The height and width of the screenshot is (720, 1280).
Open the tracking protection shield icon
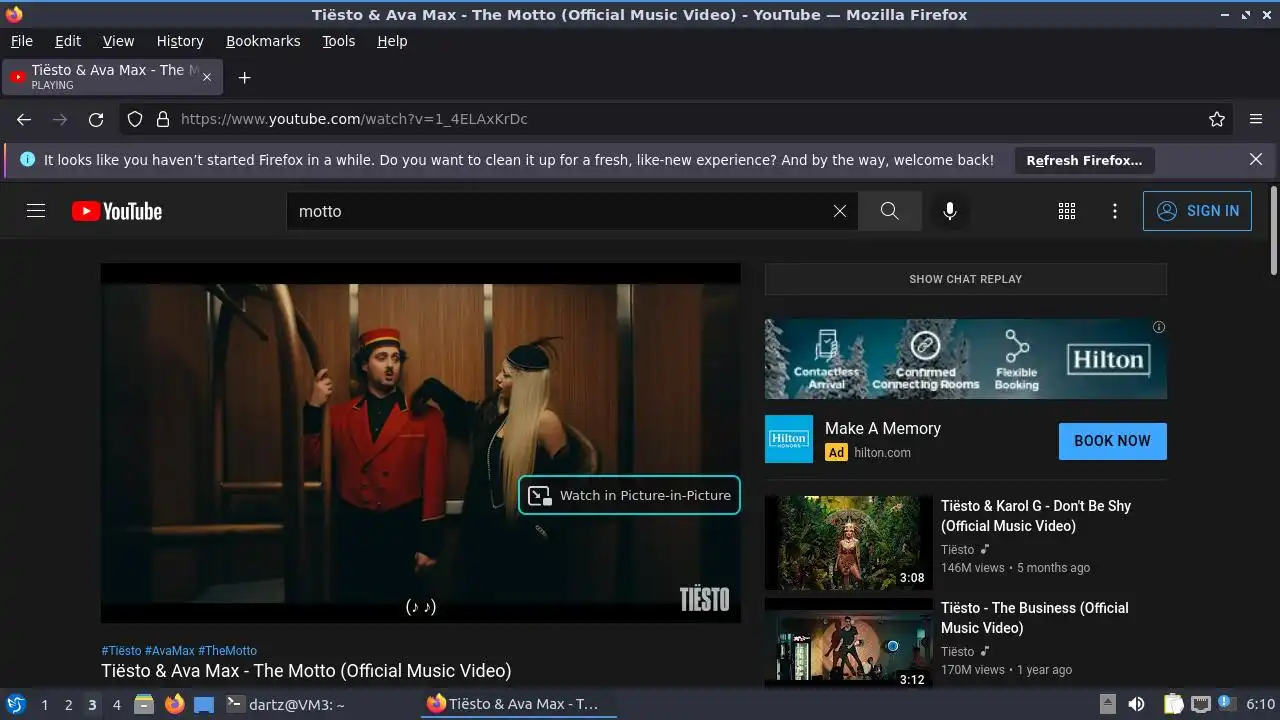coord(135,119)
